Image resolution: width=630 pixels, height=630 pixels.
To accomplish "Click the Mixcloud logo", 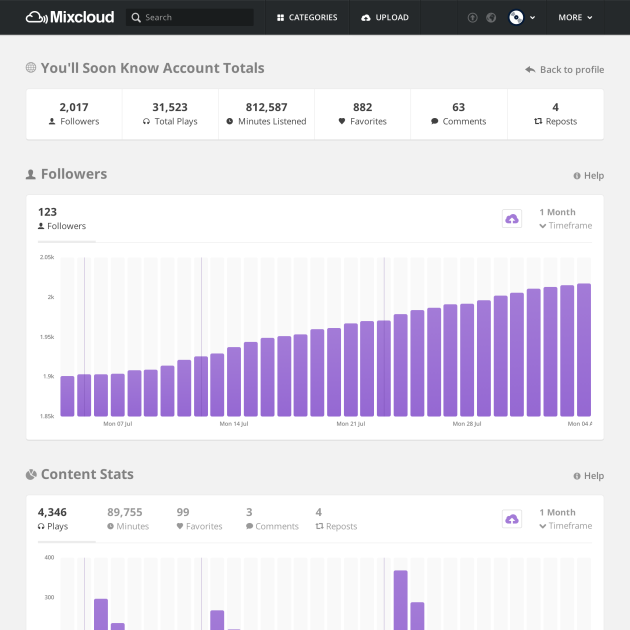I will point(70,17).
